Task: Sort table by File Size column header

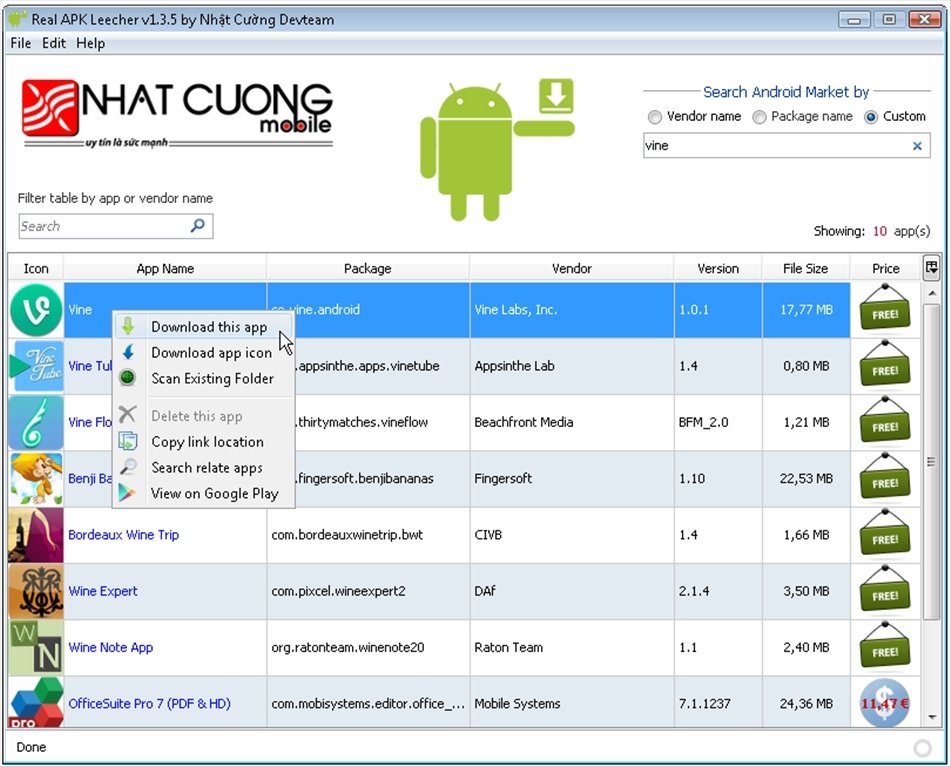Action: (x=805, y=269)
